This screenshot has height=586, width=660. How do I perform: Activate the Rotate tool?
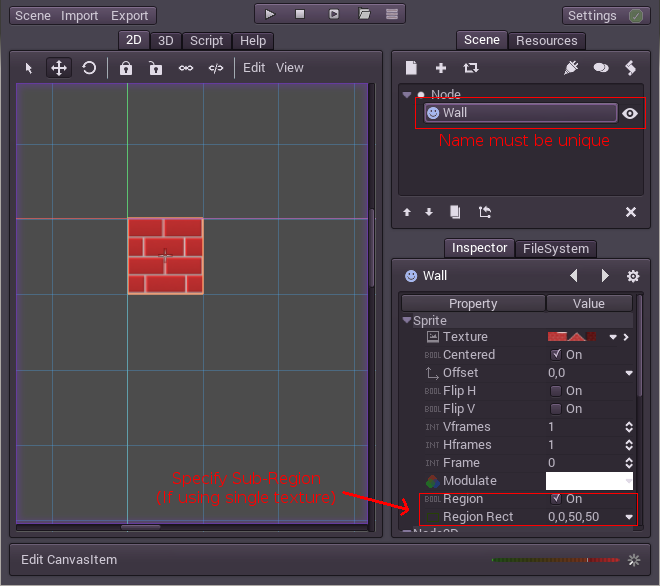(x=89, y=68)
